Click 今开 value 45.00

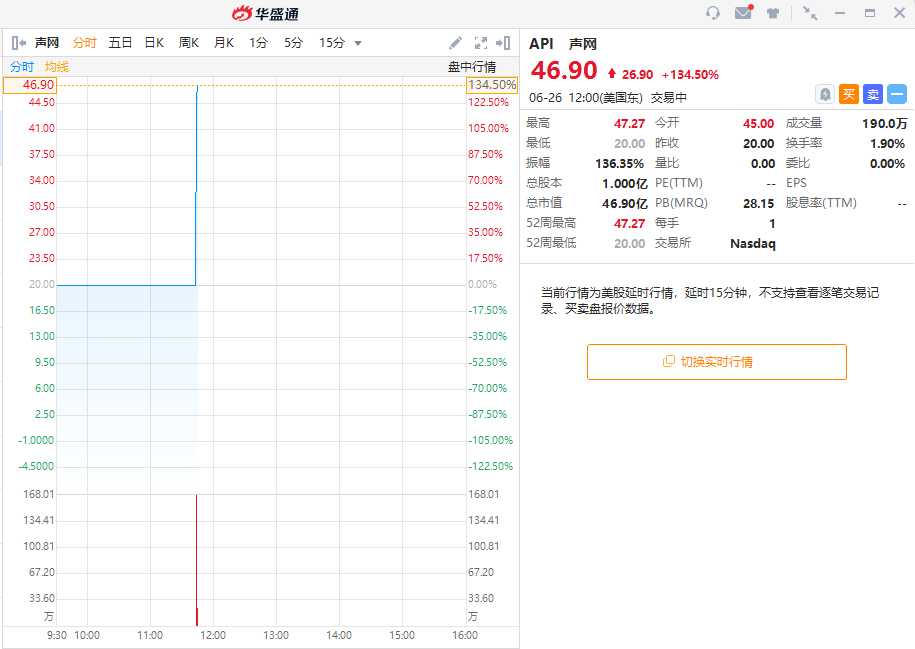click(x=758, y=124)
